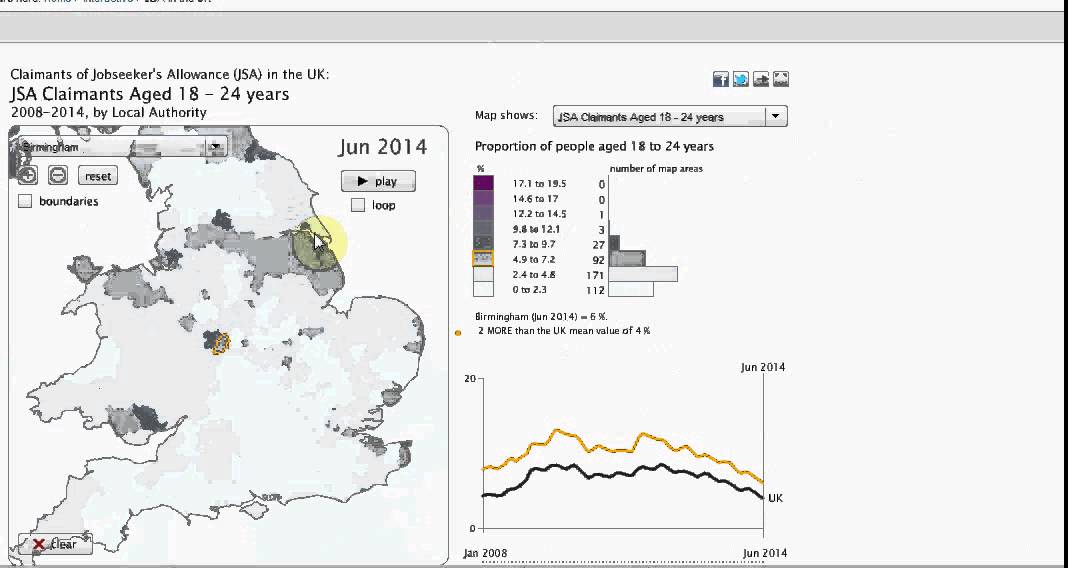Viewport: 1068px width, 568px height.
Task: Click the 'Birmingham (Jun 2014) = 6 %' text
Action: click(541, 317)
